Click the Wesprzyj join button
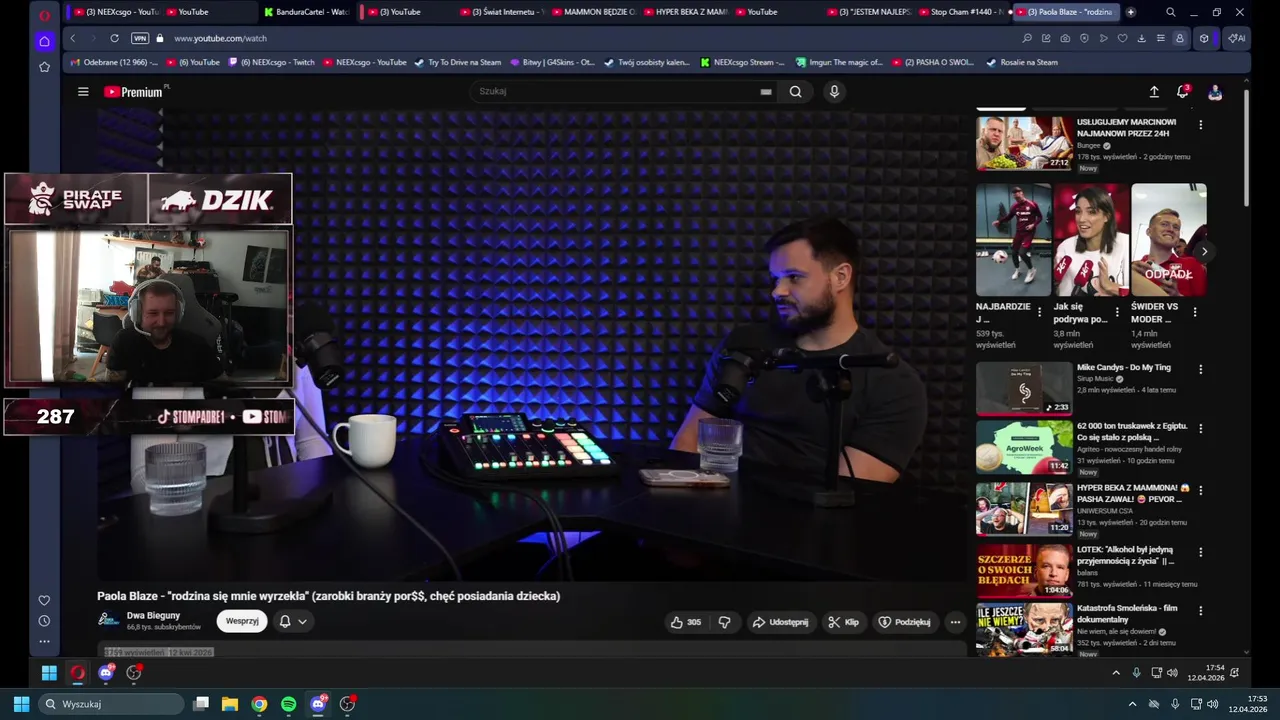The image size is (1280, 720). tap(242, 621)
